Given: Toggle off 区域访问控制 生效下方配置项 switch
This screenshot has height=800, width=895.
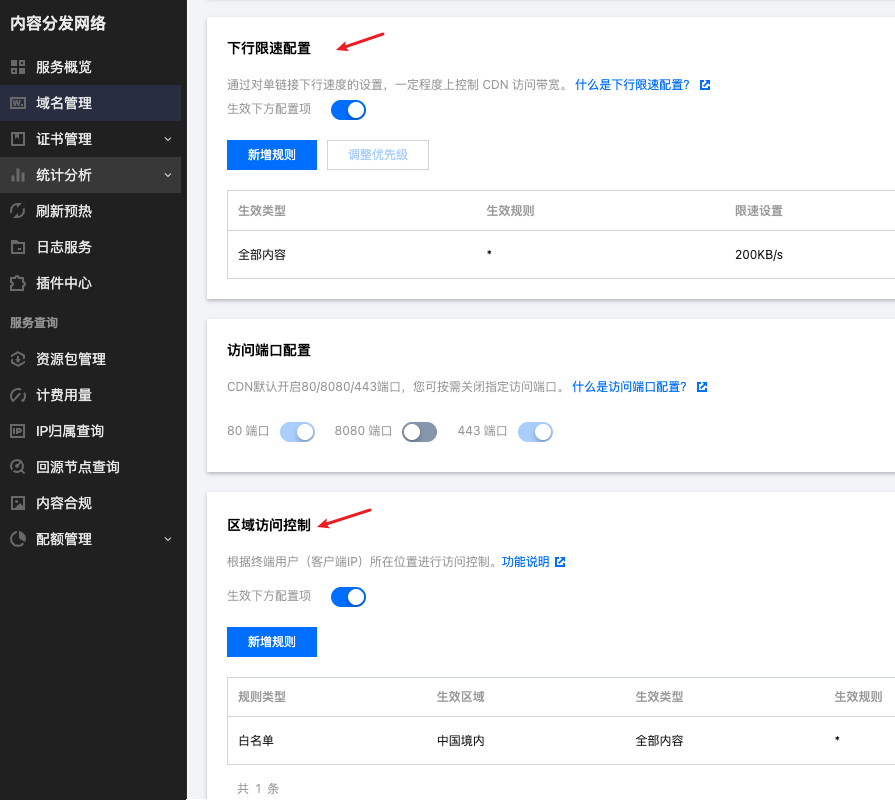Looking at the screenshot, I should pos(348,597).
